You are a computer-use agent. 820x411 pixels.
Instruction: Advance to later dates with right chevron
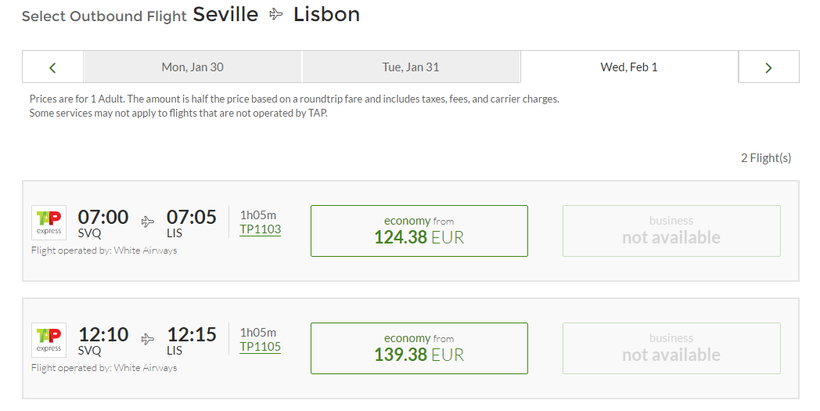[768, 67]
